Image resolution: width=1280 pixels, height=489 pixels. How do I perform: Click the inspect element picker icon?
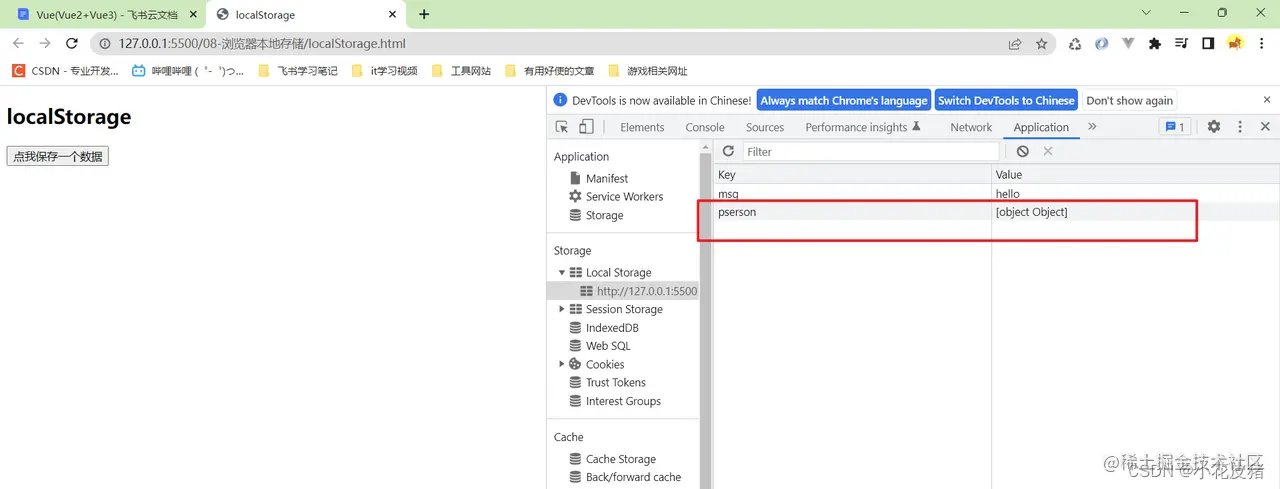click(562, 127)
